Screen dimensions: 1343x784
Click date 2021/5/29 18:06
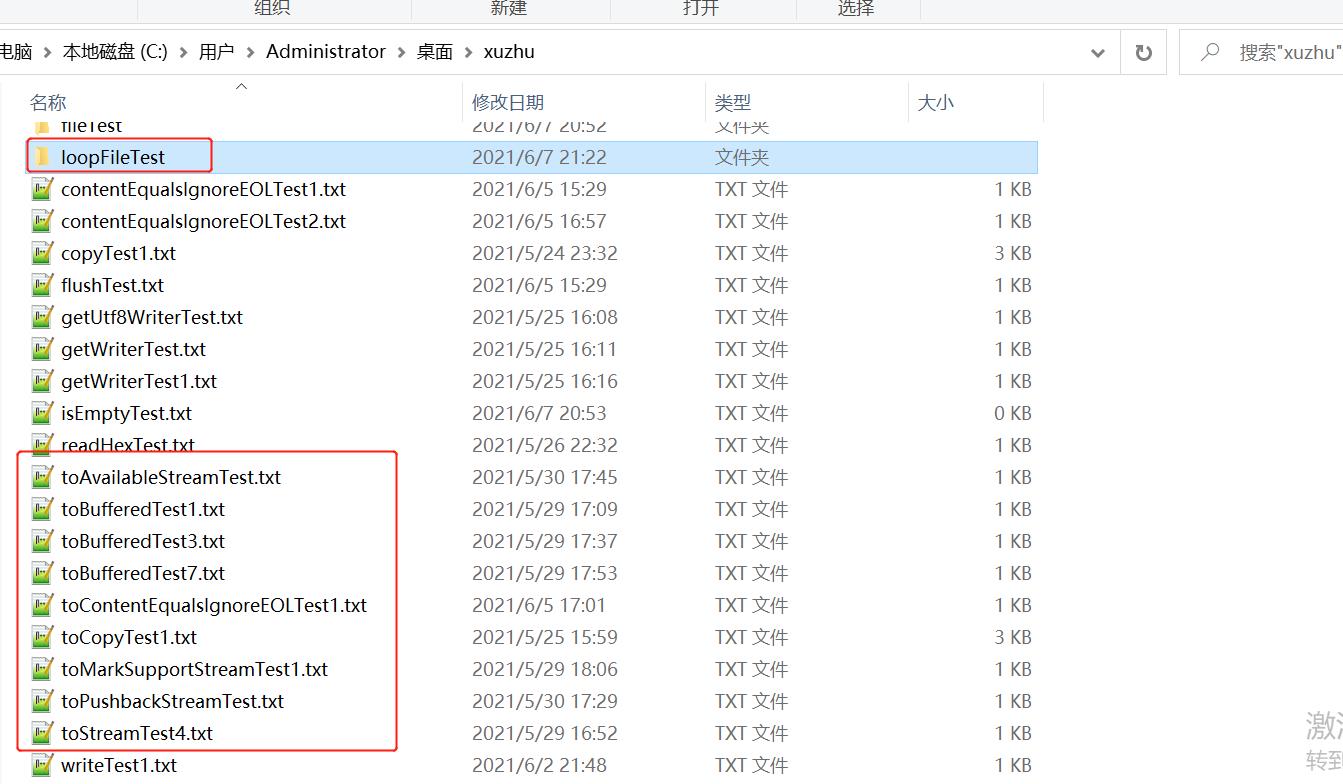point(545,669)
